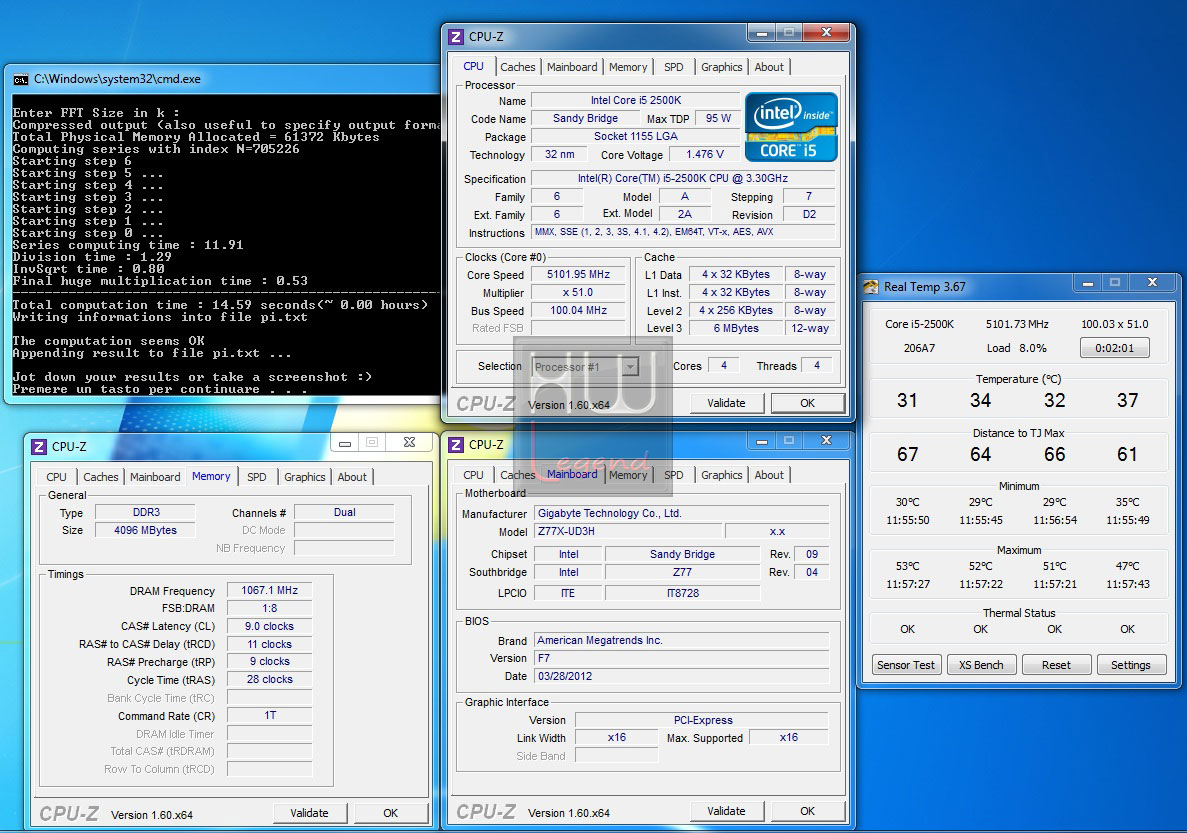Image resolution: width=1187 pixels, height=833 pixels.
Task: Click the Bus Speed value 100.04 MHz
Action: coord(578,310)
